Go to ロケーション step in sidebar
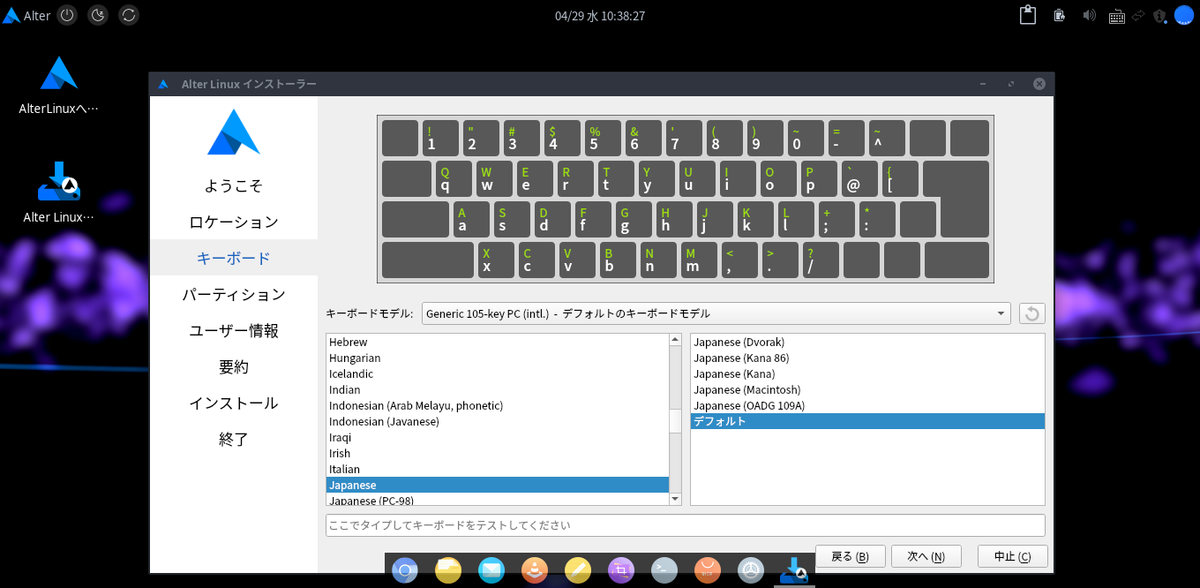 coord(234,222)
